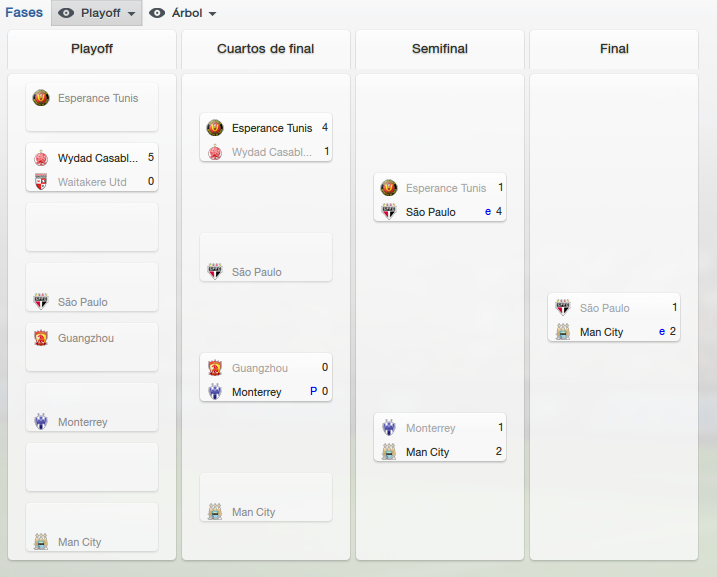Click Guangzhou crest in Cuartos de final
The image size is (717, 577).
pyautogui.click(x=215, y=368)
